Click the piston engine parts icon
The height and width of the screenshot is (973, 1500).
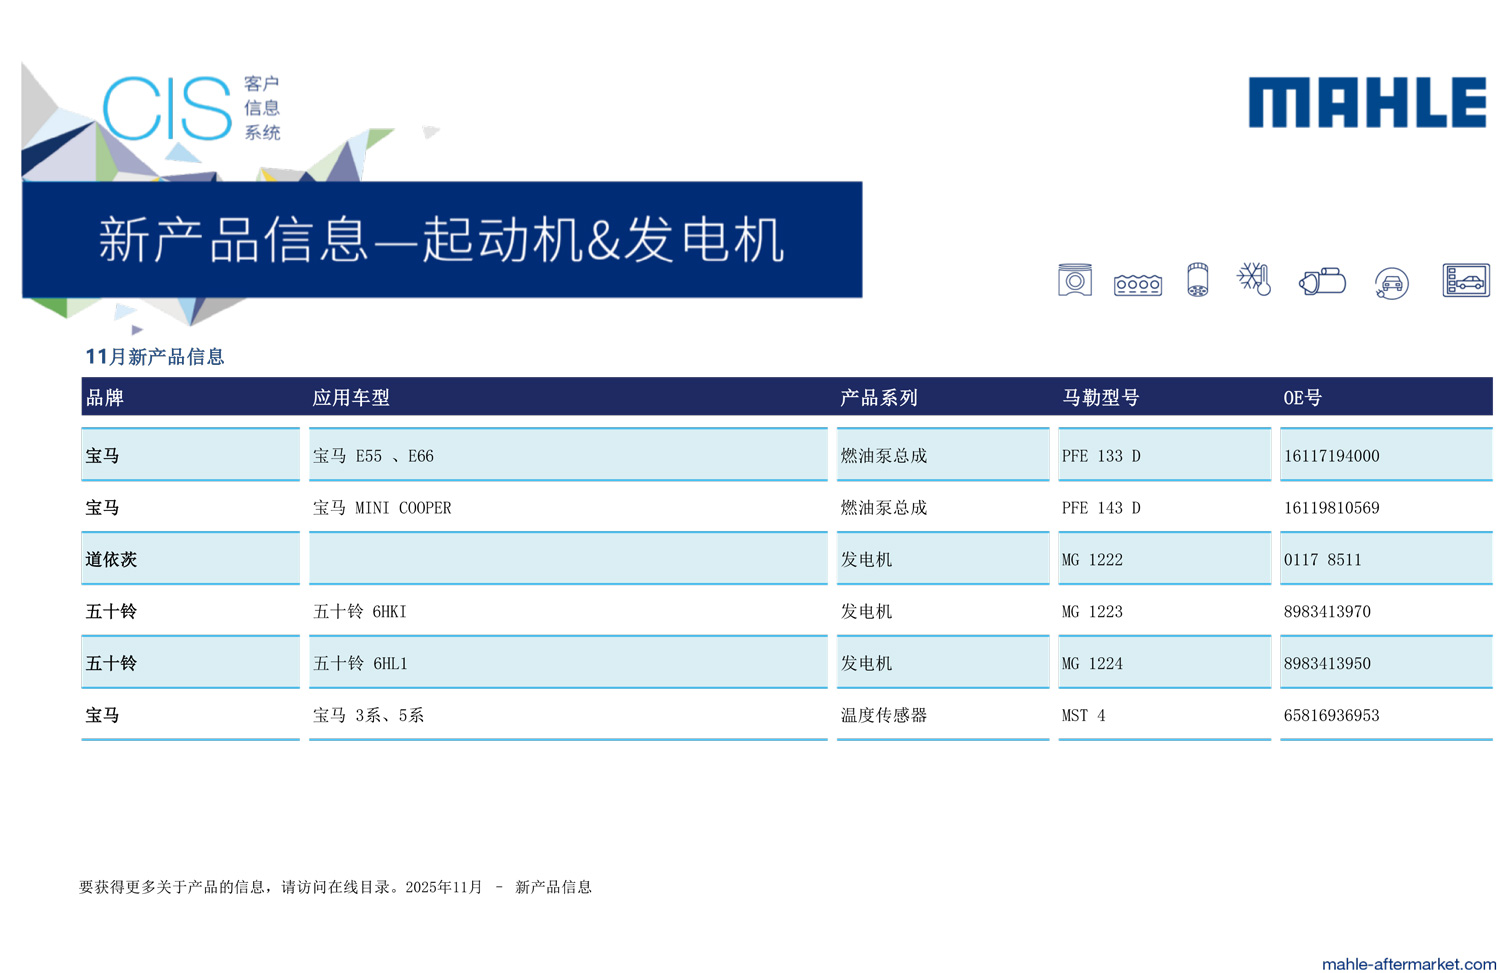click(1074, 281)
